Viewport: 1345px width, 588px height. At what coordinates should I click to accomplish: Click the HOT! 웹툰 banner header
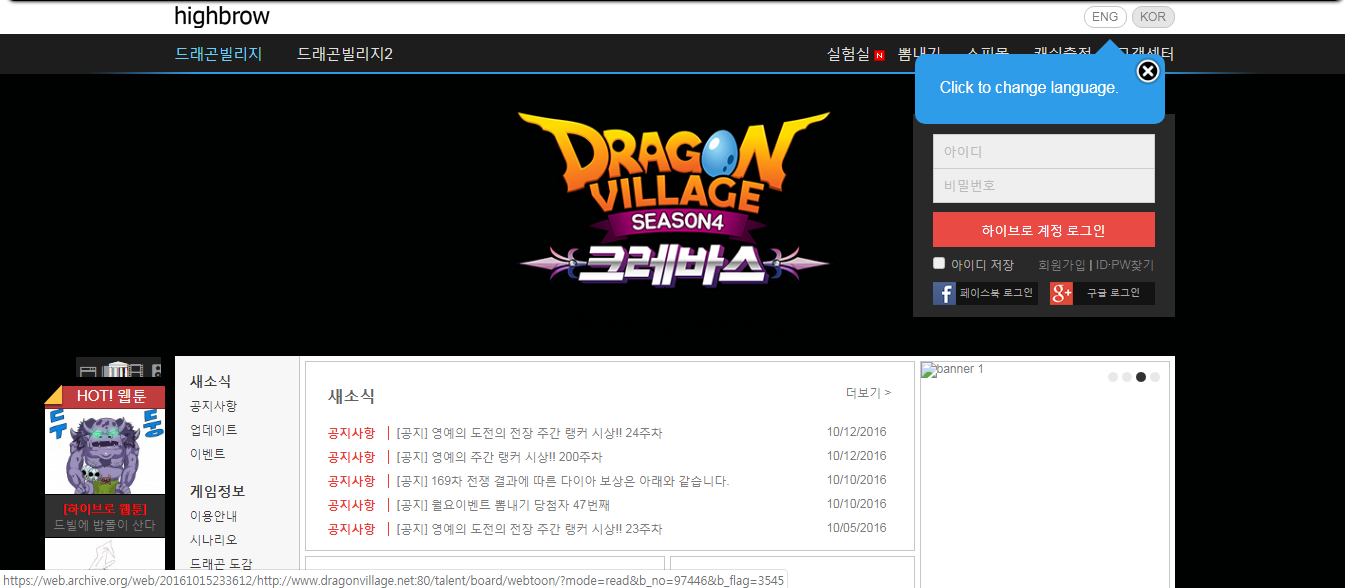[104, 396]
